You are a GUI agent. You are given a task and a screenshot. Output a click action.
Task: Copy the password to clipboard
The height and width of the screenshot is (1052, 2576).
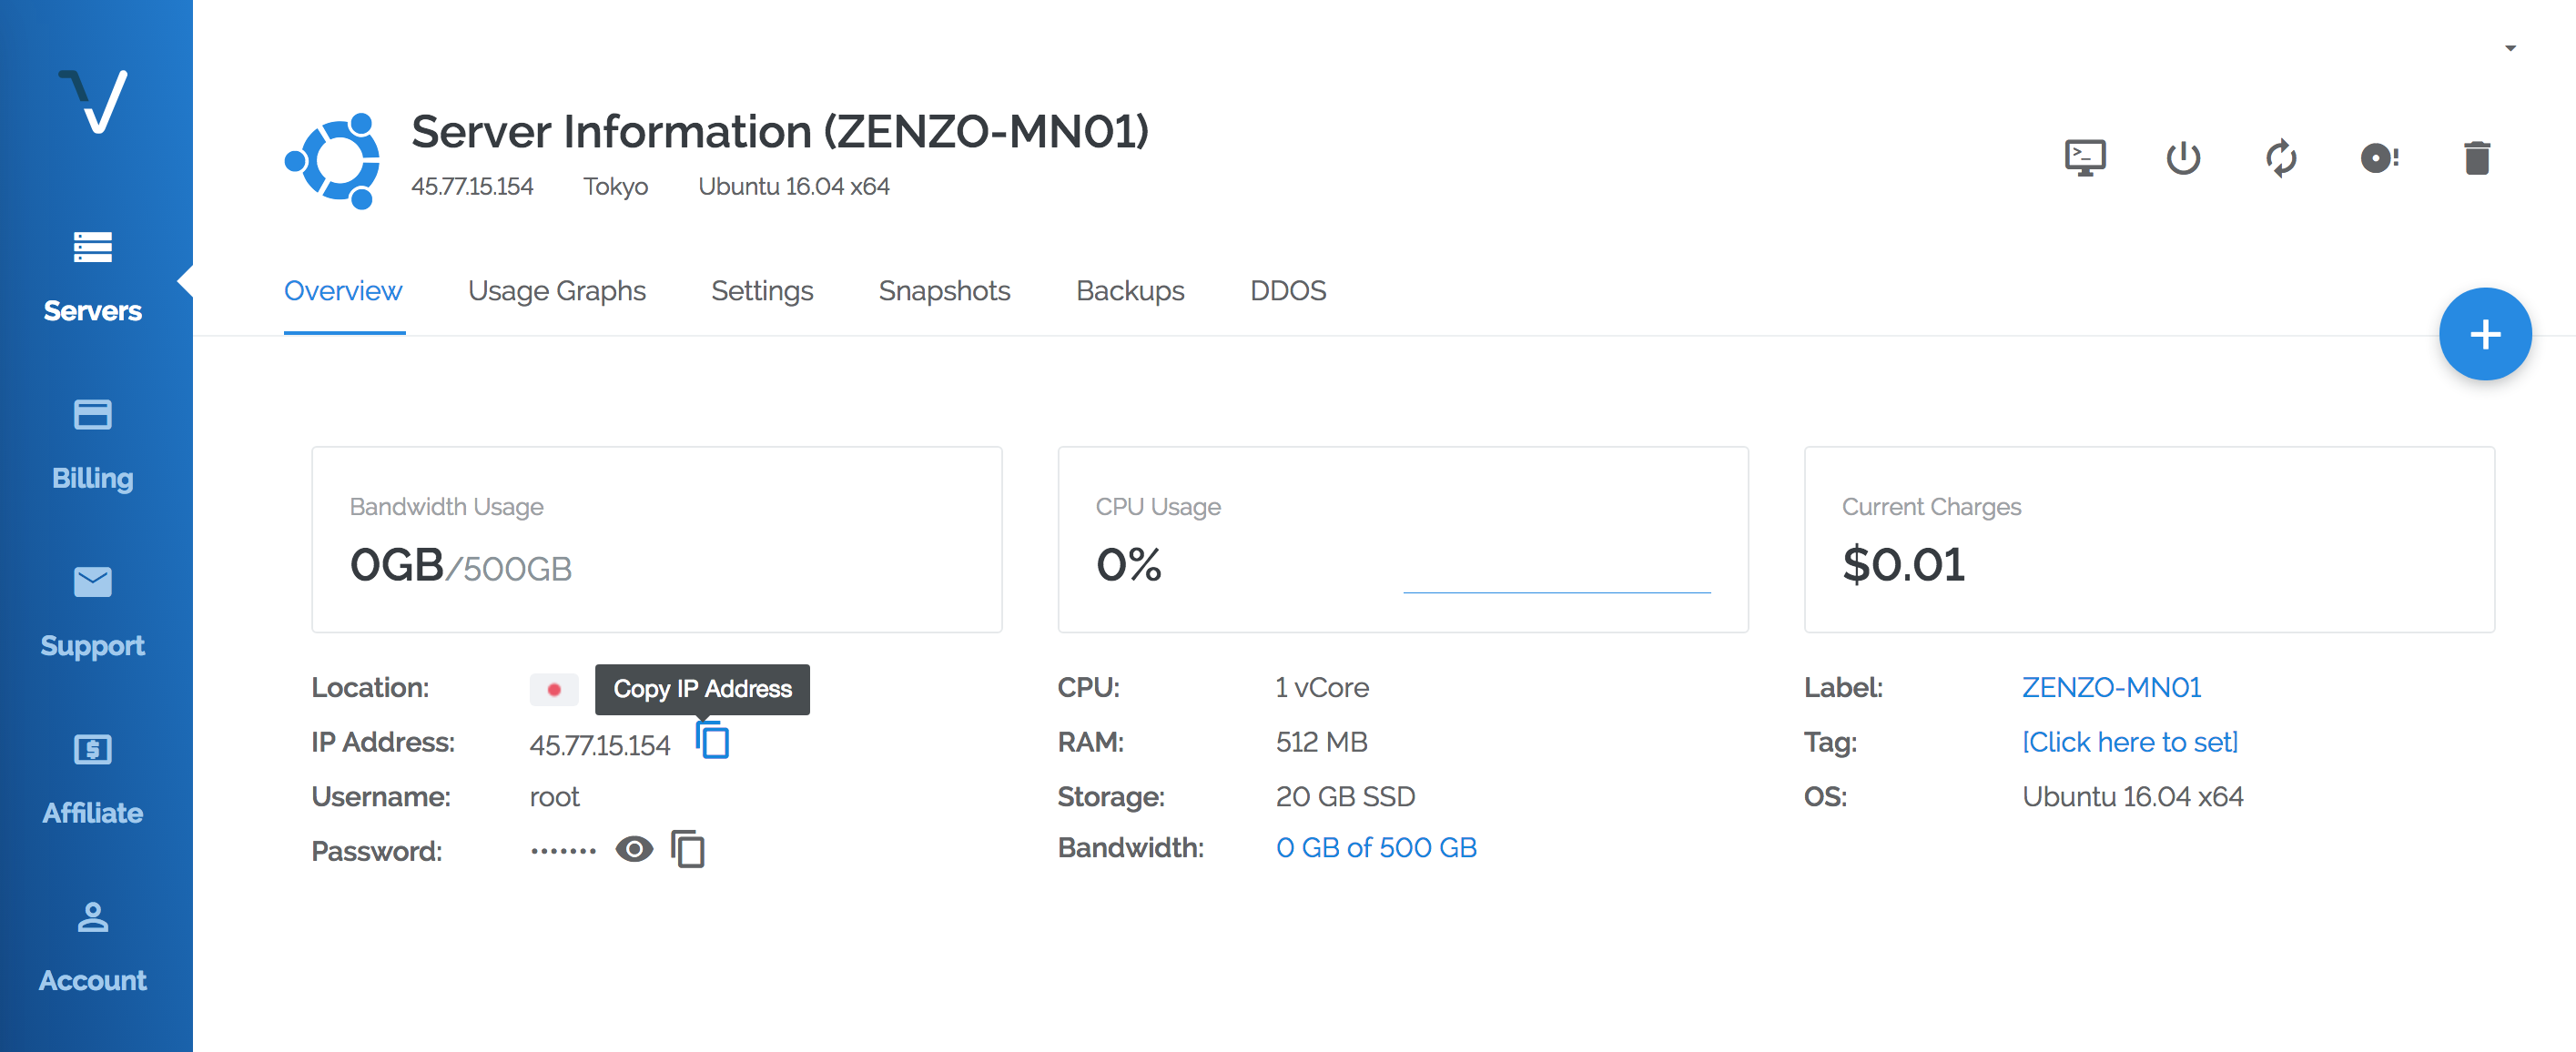click(688, 850)
